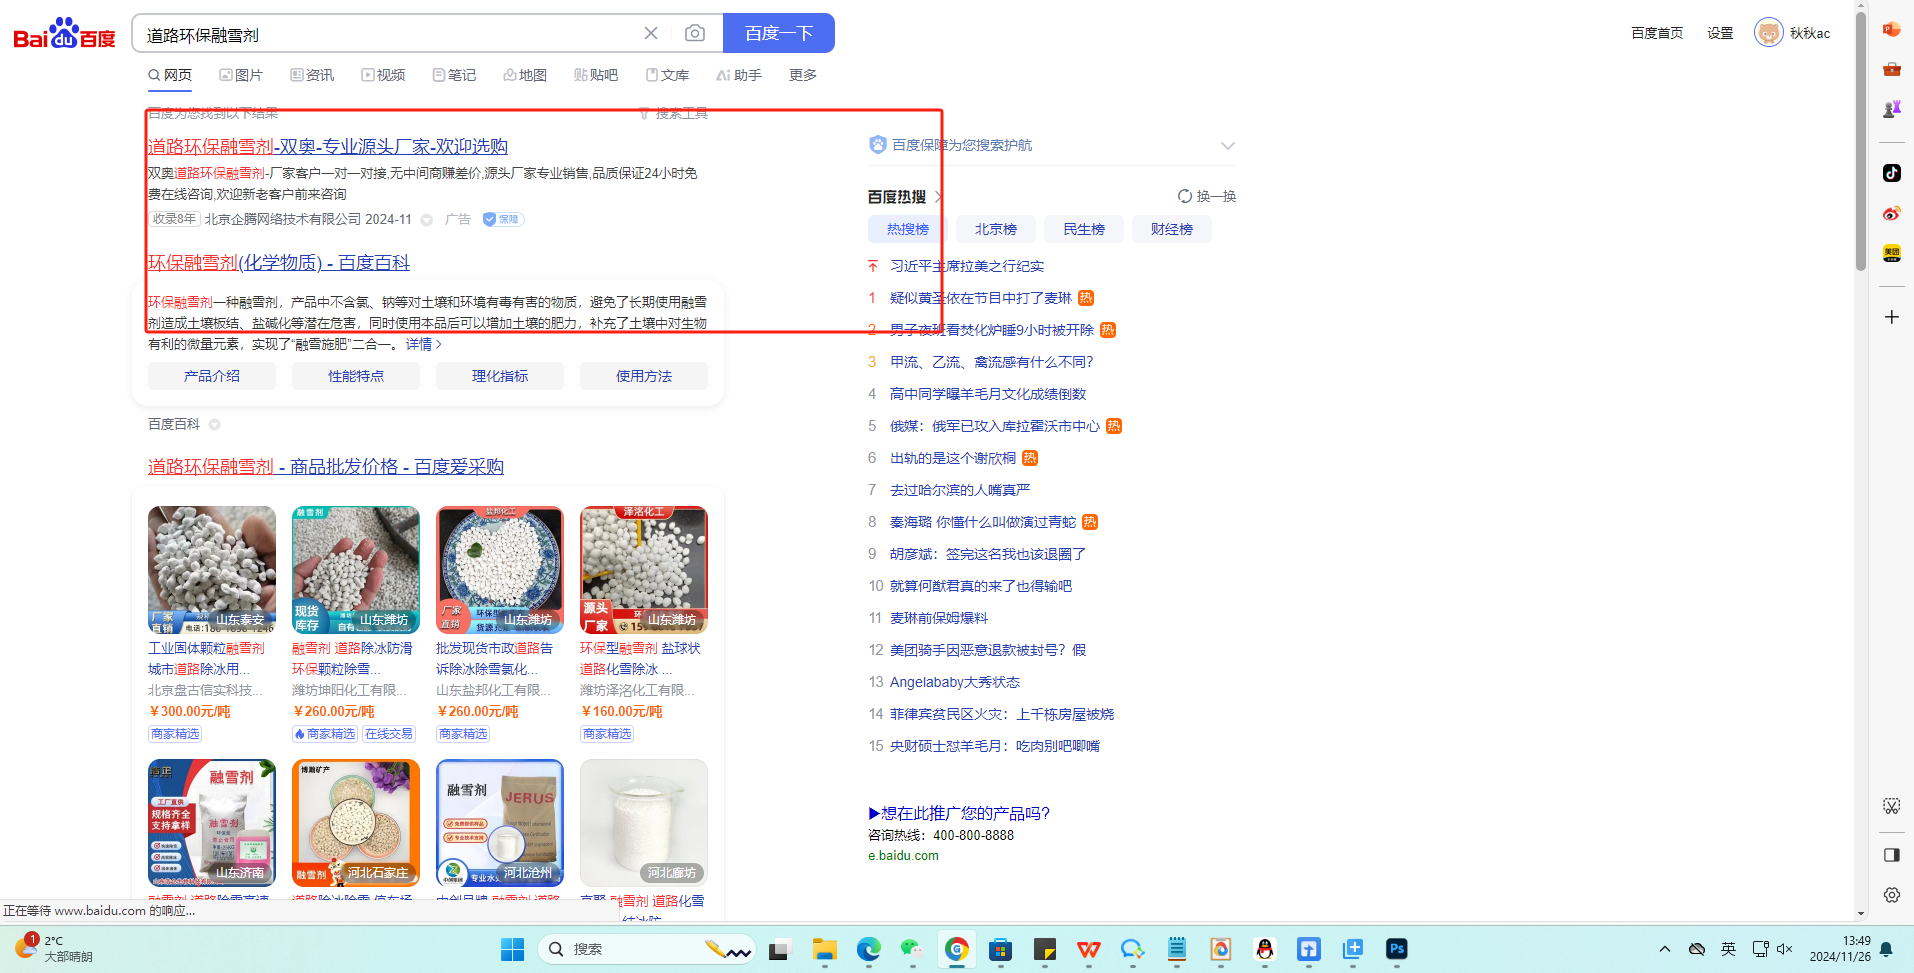The height and width of the screenshot is (973, 1914).
Task: Select the 北京榜 hot list tab
Action: coord(996,229)
